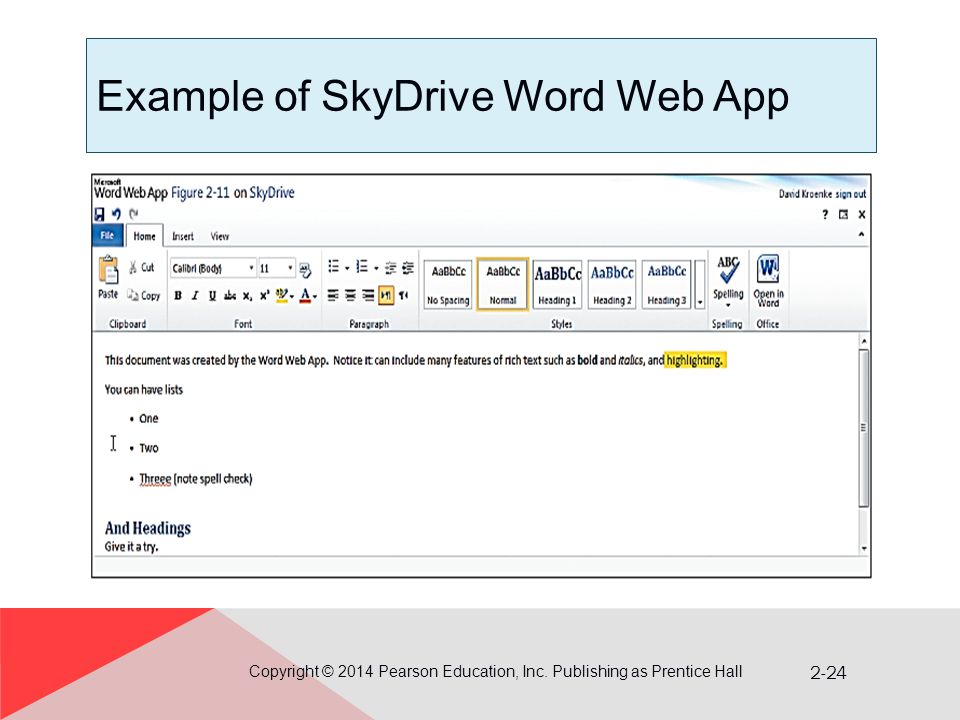Image resolution: width=960 pixels, height=720 pixels.
Task: Run the Spelling check
Action: (x=728, y=278)
